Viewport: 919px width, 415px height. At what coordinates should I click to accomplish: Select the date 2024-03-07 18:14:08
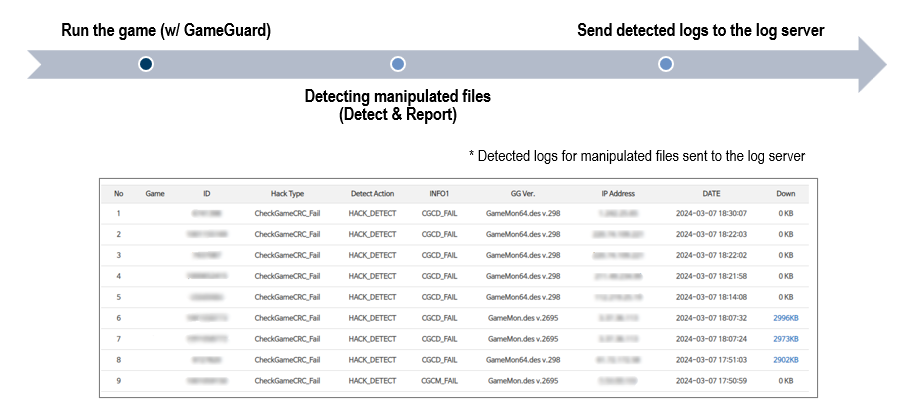[711, 297]
